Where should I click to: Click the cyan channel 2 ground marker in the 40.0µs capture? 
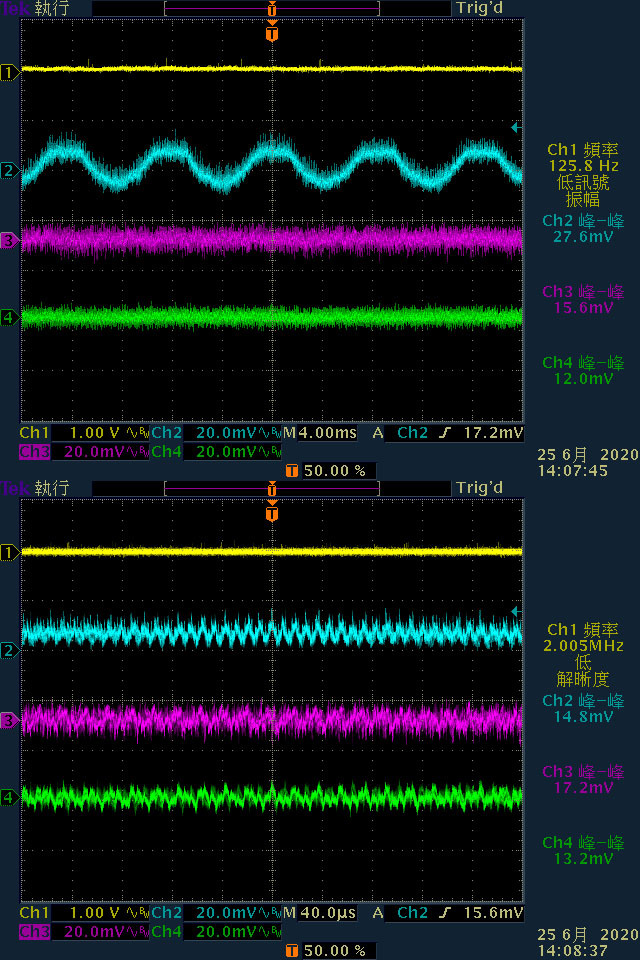(x=9, y=650)
